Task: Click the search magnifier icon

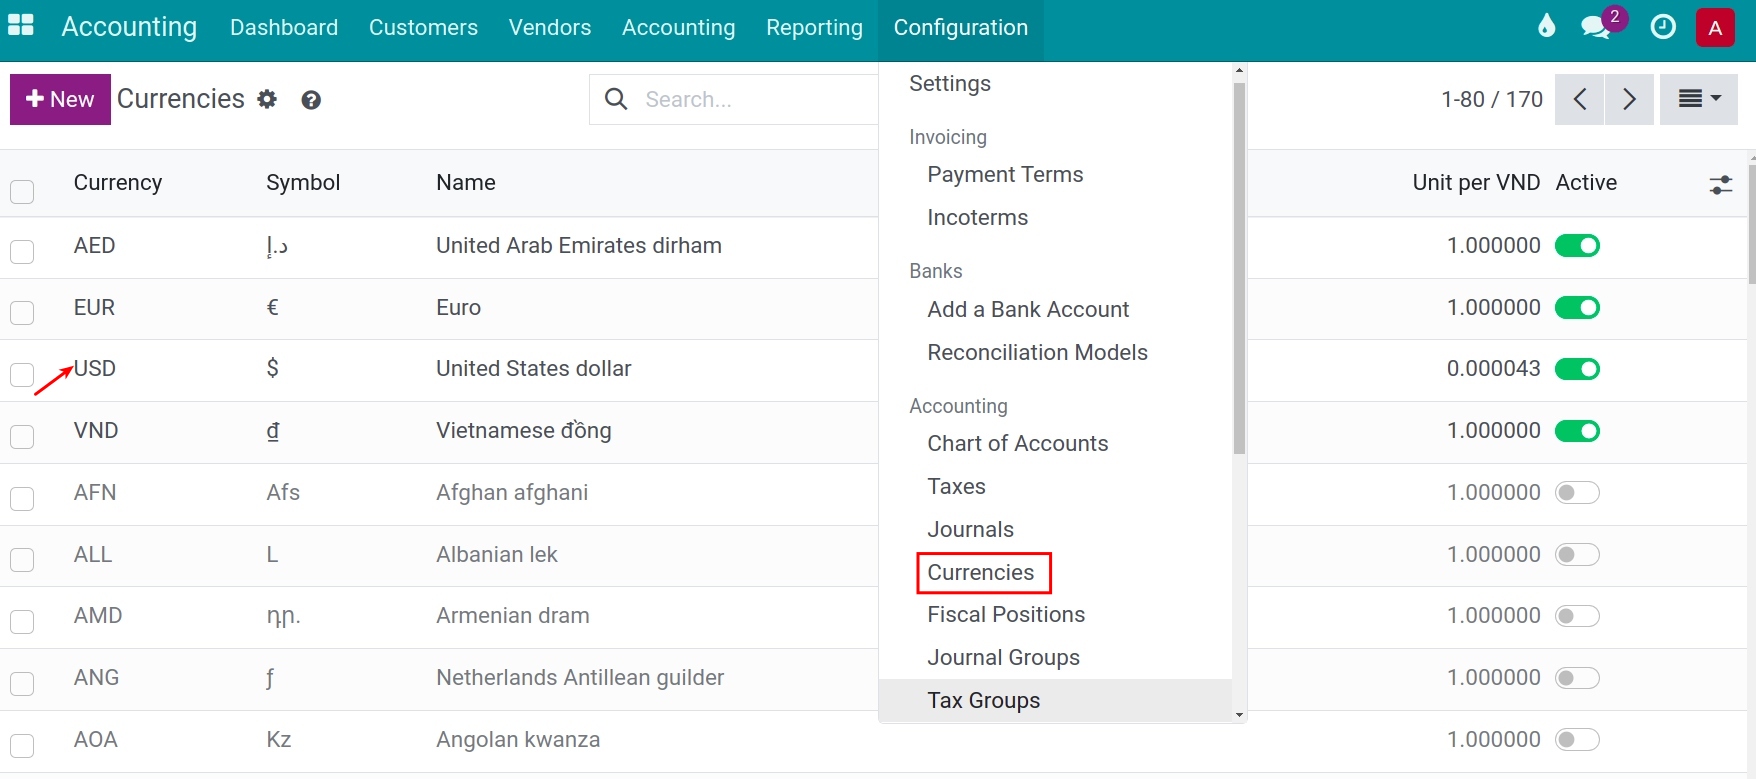Action: [617, 99]
